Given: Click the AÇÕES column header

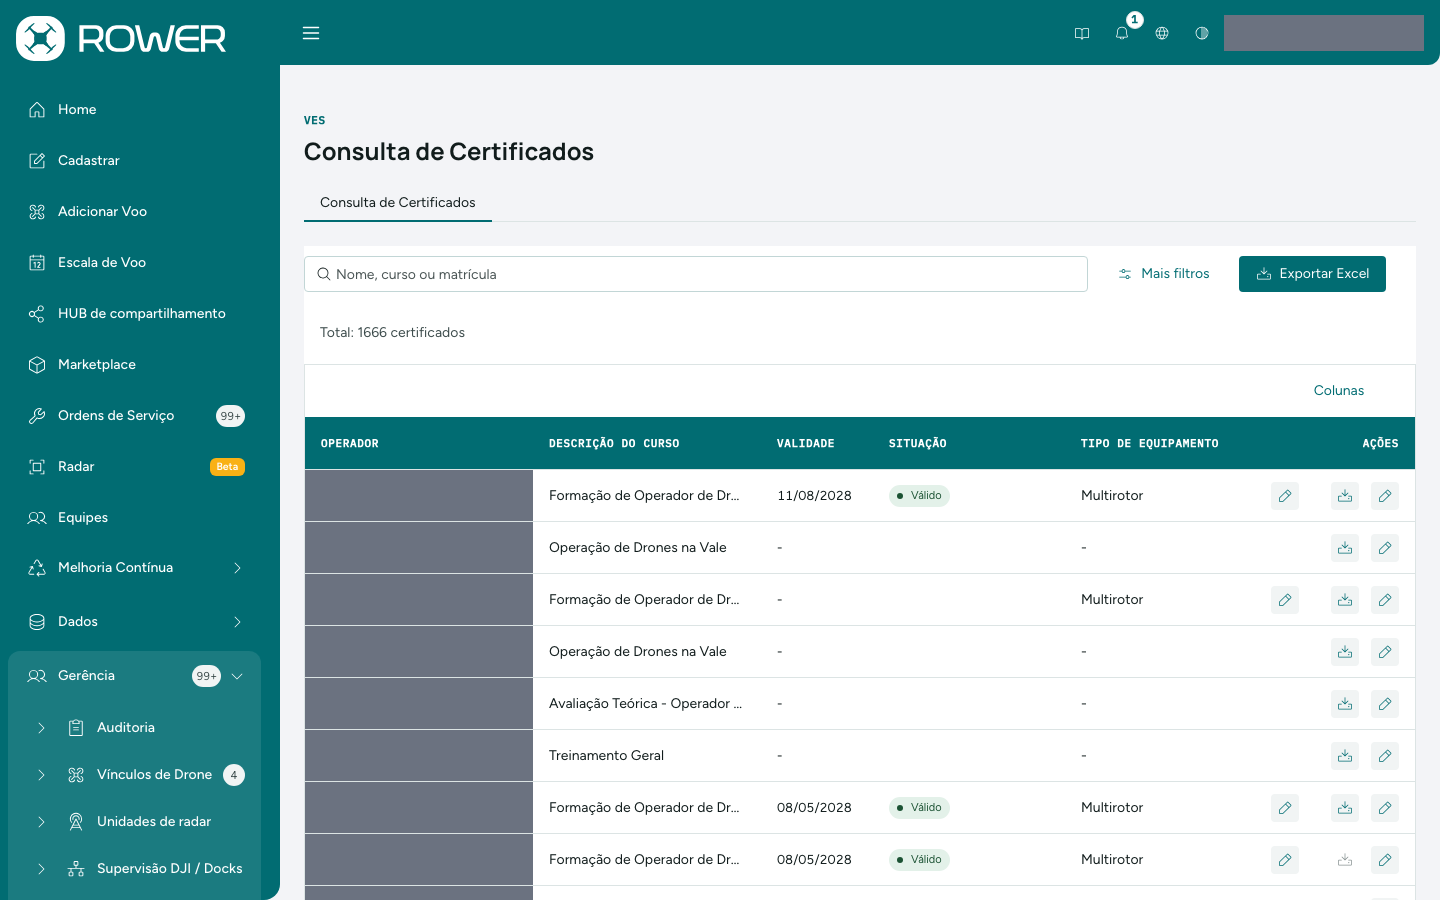Looking at the screenshot, I should click(x=1380, y=443).
